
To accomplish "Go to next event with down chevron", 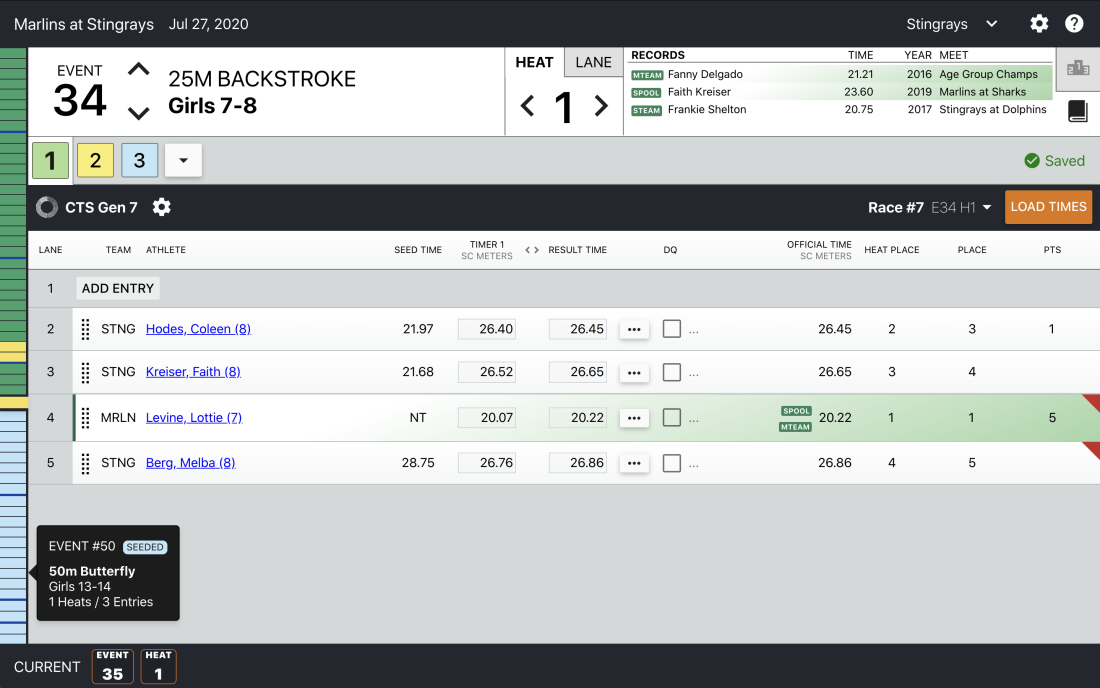I will coord(139,113).
